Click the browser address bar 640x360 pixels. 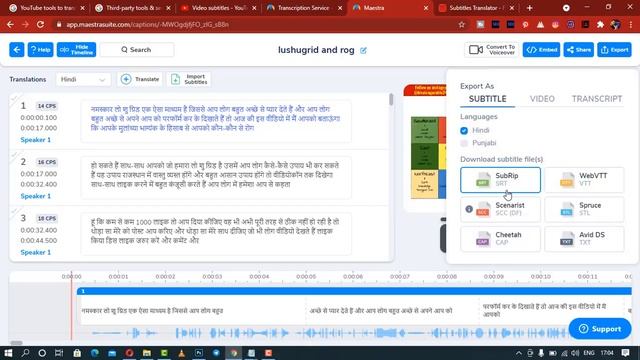click(261, 25)
